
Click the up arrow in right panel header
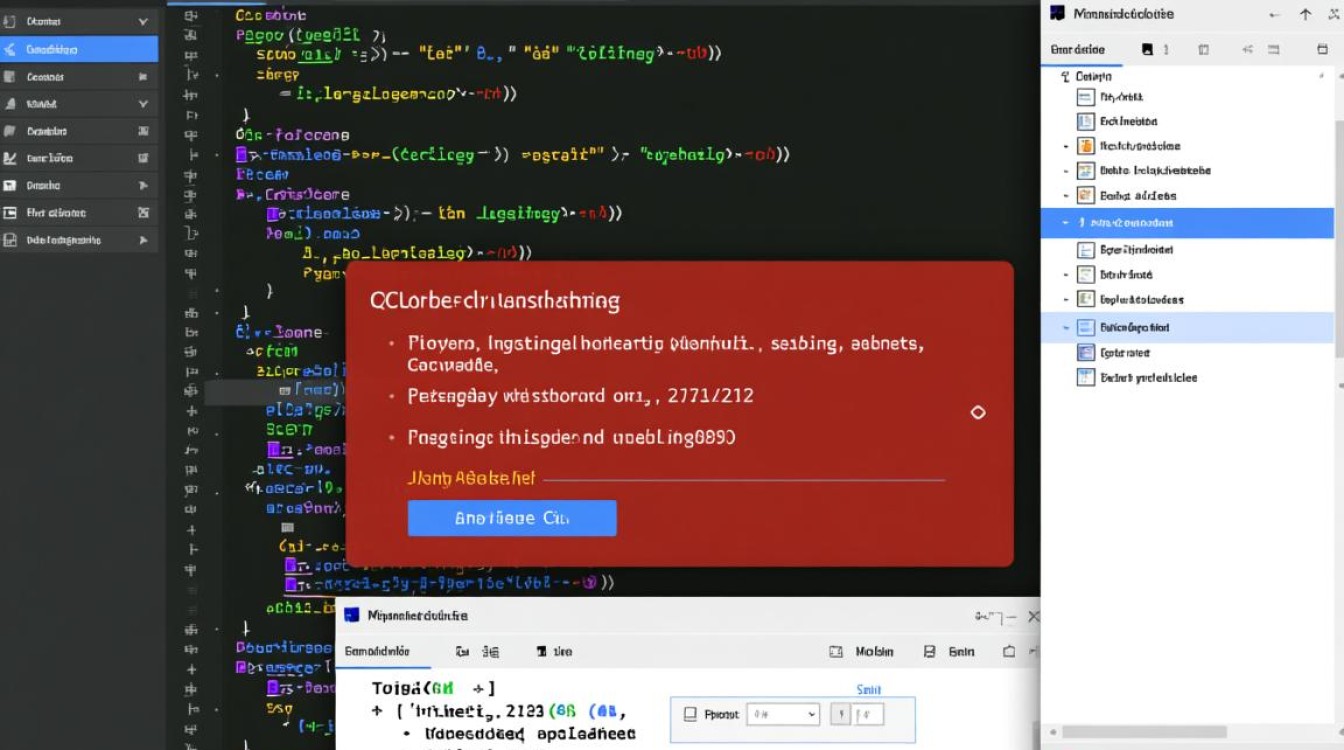click(1305, 14)
